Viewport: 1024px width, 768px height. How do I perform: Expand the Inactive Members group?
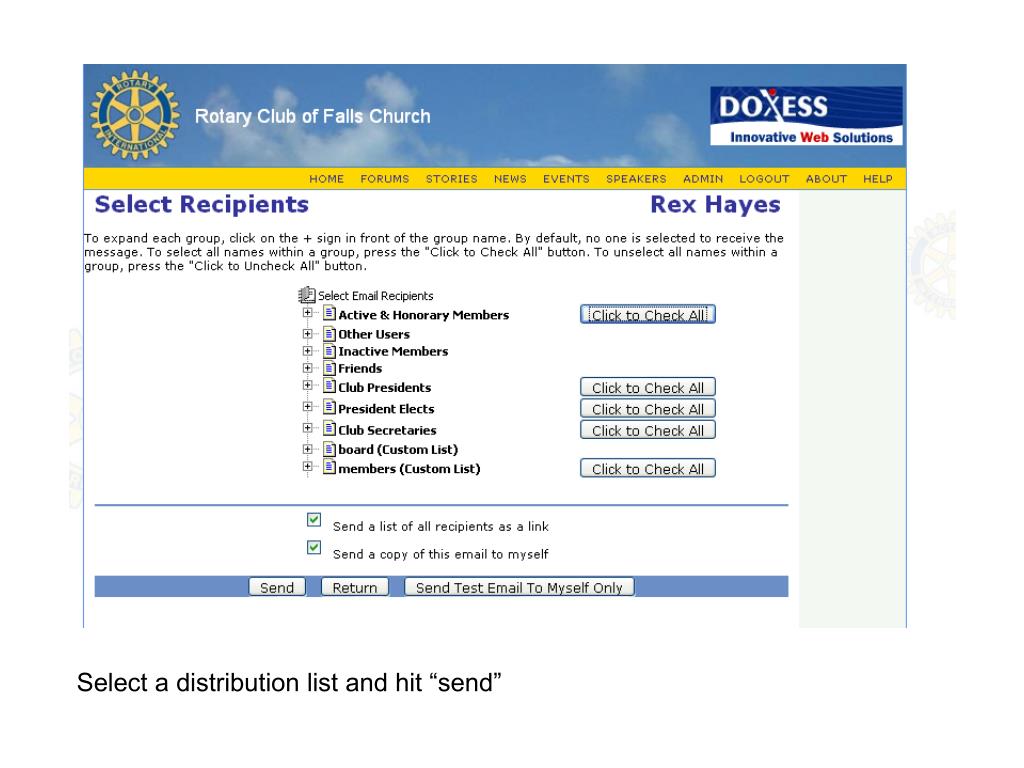tap(308, 351)
